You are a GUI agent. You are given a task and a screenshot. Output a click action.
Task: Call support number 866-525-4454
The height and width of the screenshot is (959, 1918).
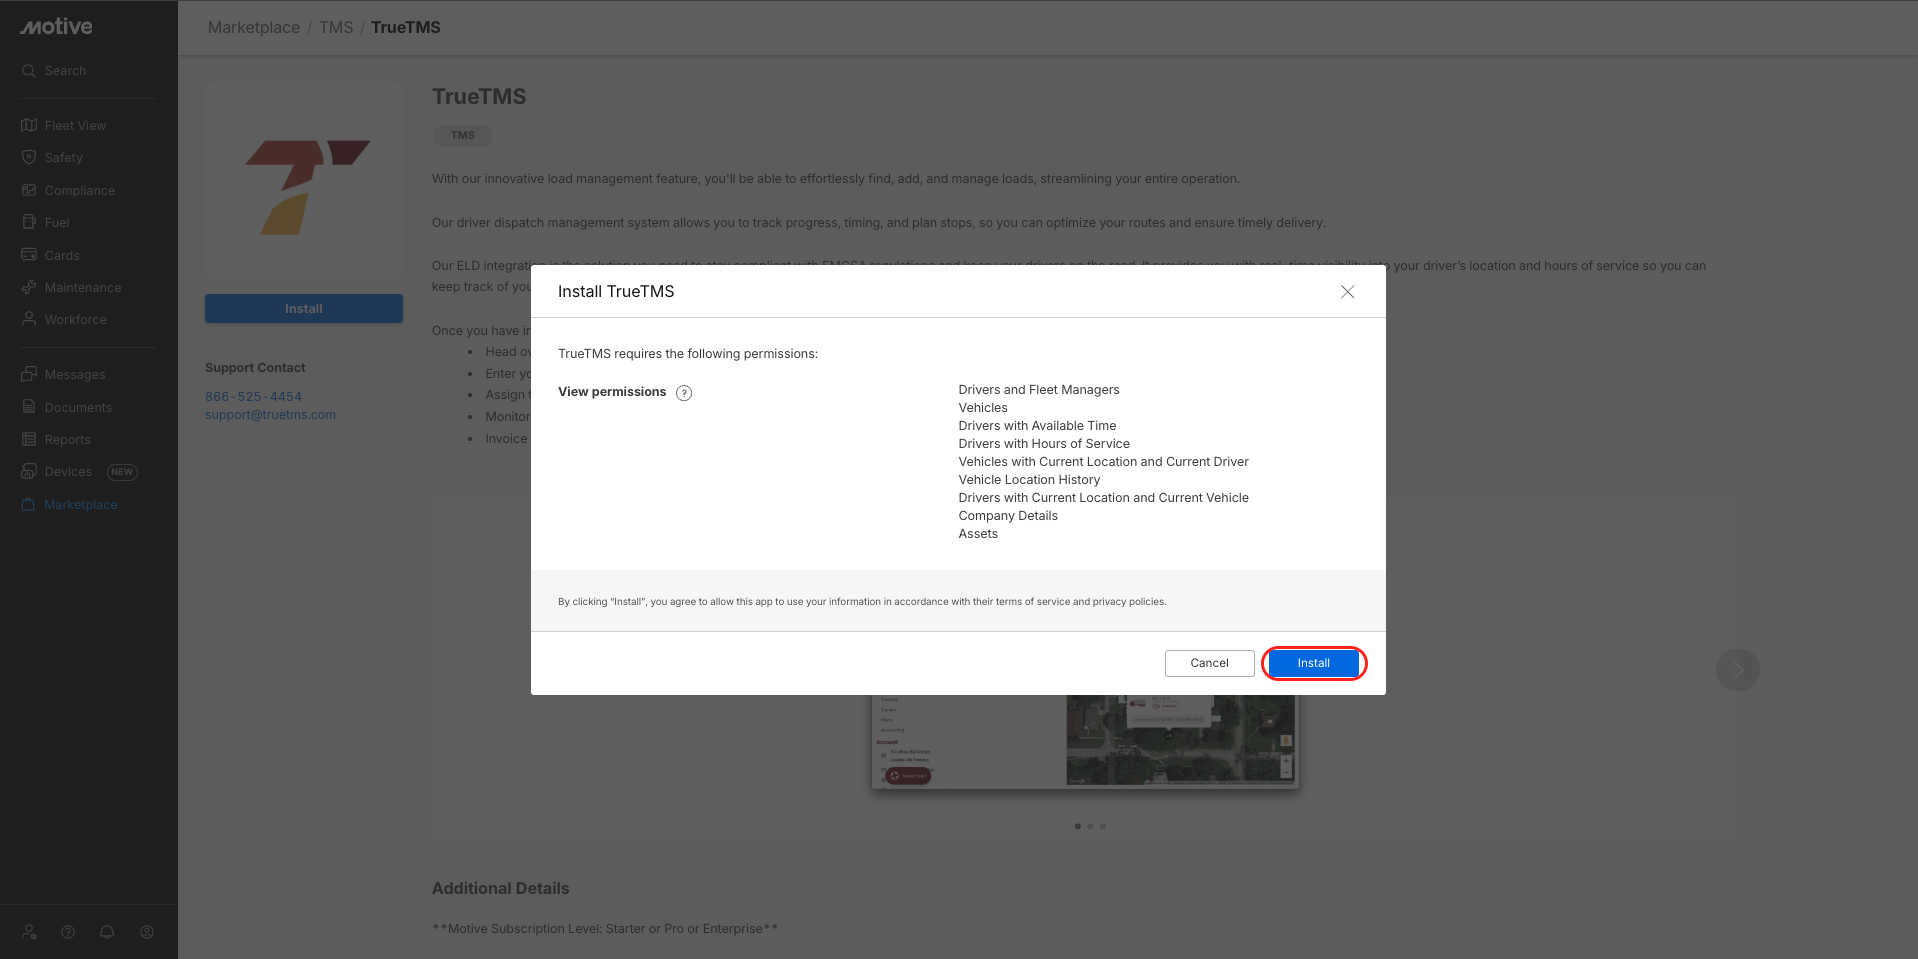tap(254, 397)
